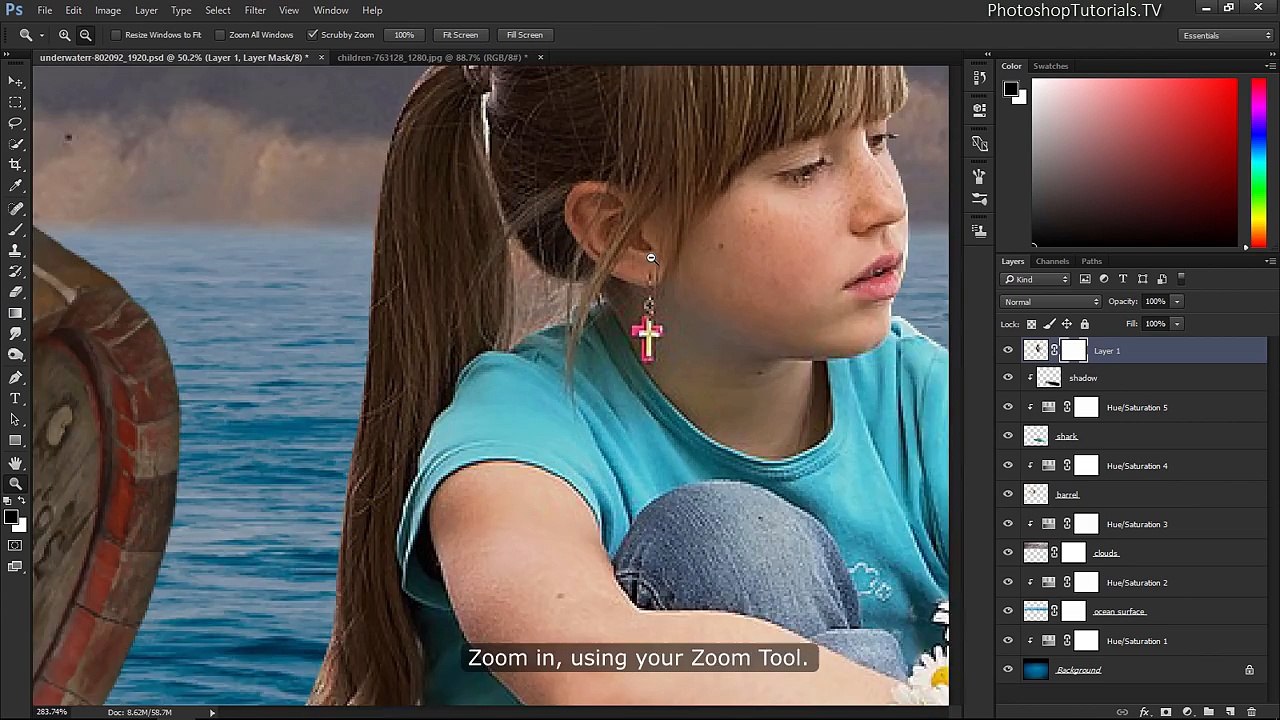The height and width of the screenshot is (720, 1280).
Task: Click the Fill Screen button
Action: [524, 35]
